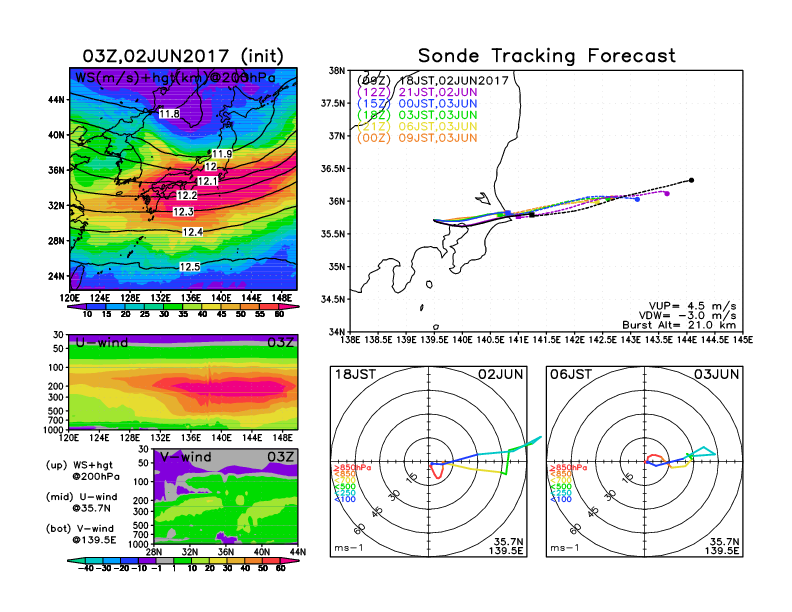792x612 pixels.
Task: Click the "35.7N 139.5E" location in the right hodograph
Action: [722, 546]
